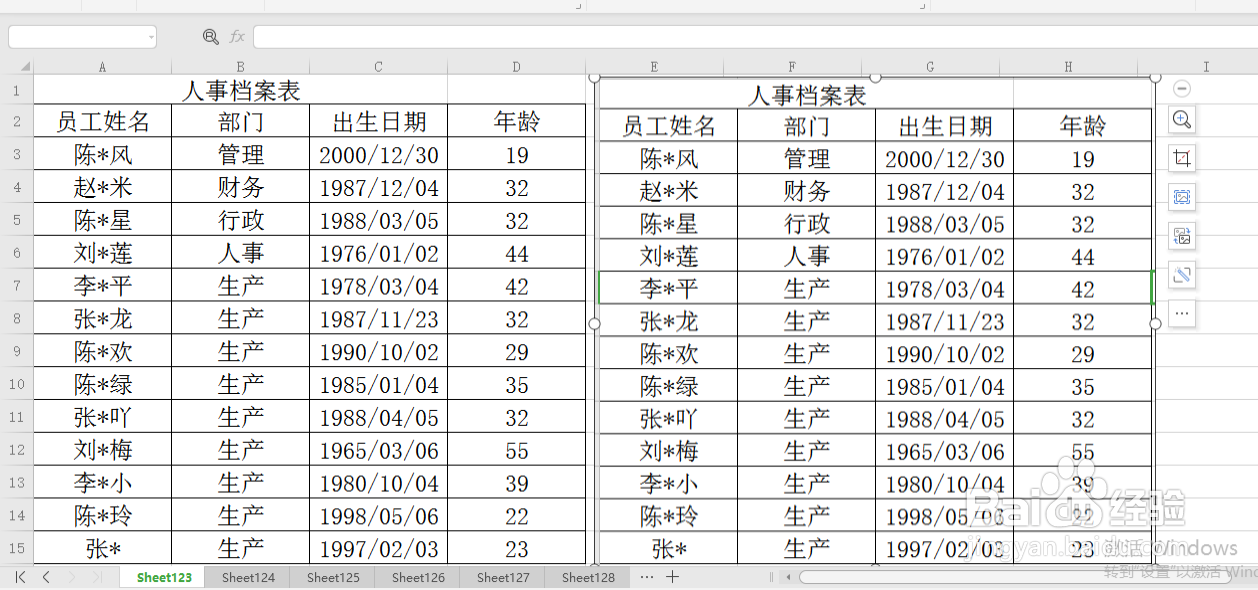Image resolution: width=1258 pixels, height=590 pixels.
Task: Click age cell 19 in column D
Action: [516, 155]
